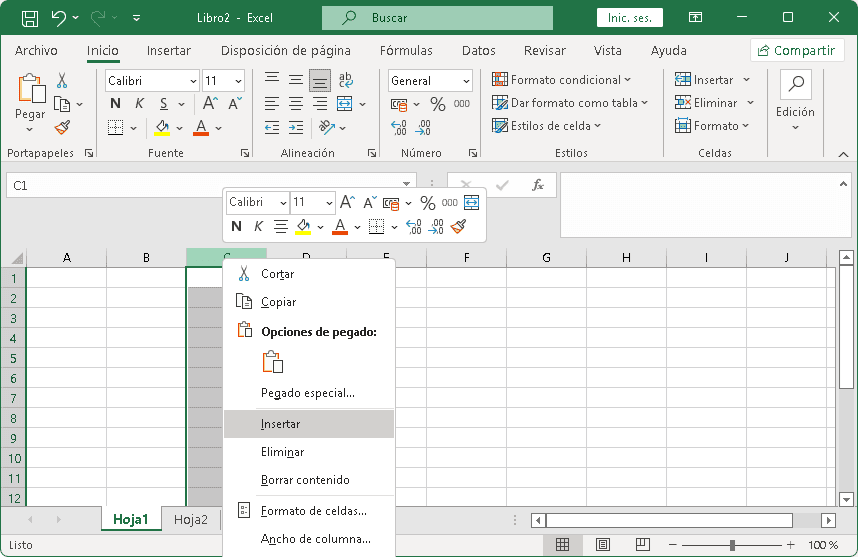The image size is (858, 557).
Task: Expand Dar formato como tabla dropdown
Action: [645, 103]
